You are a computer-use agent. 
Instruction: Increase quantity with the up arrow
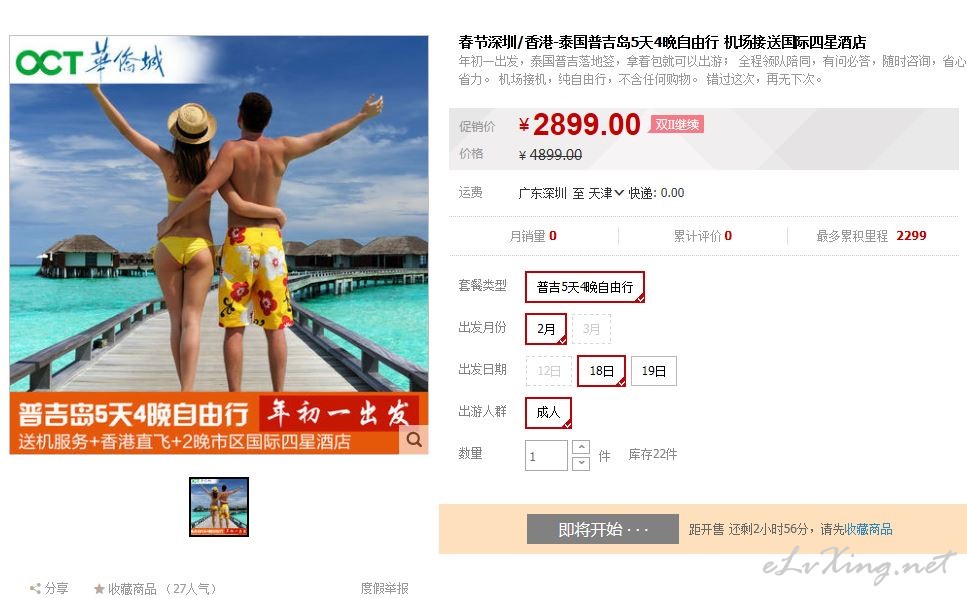click(581, 447)
